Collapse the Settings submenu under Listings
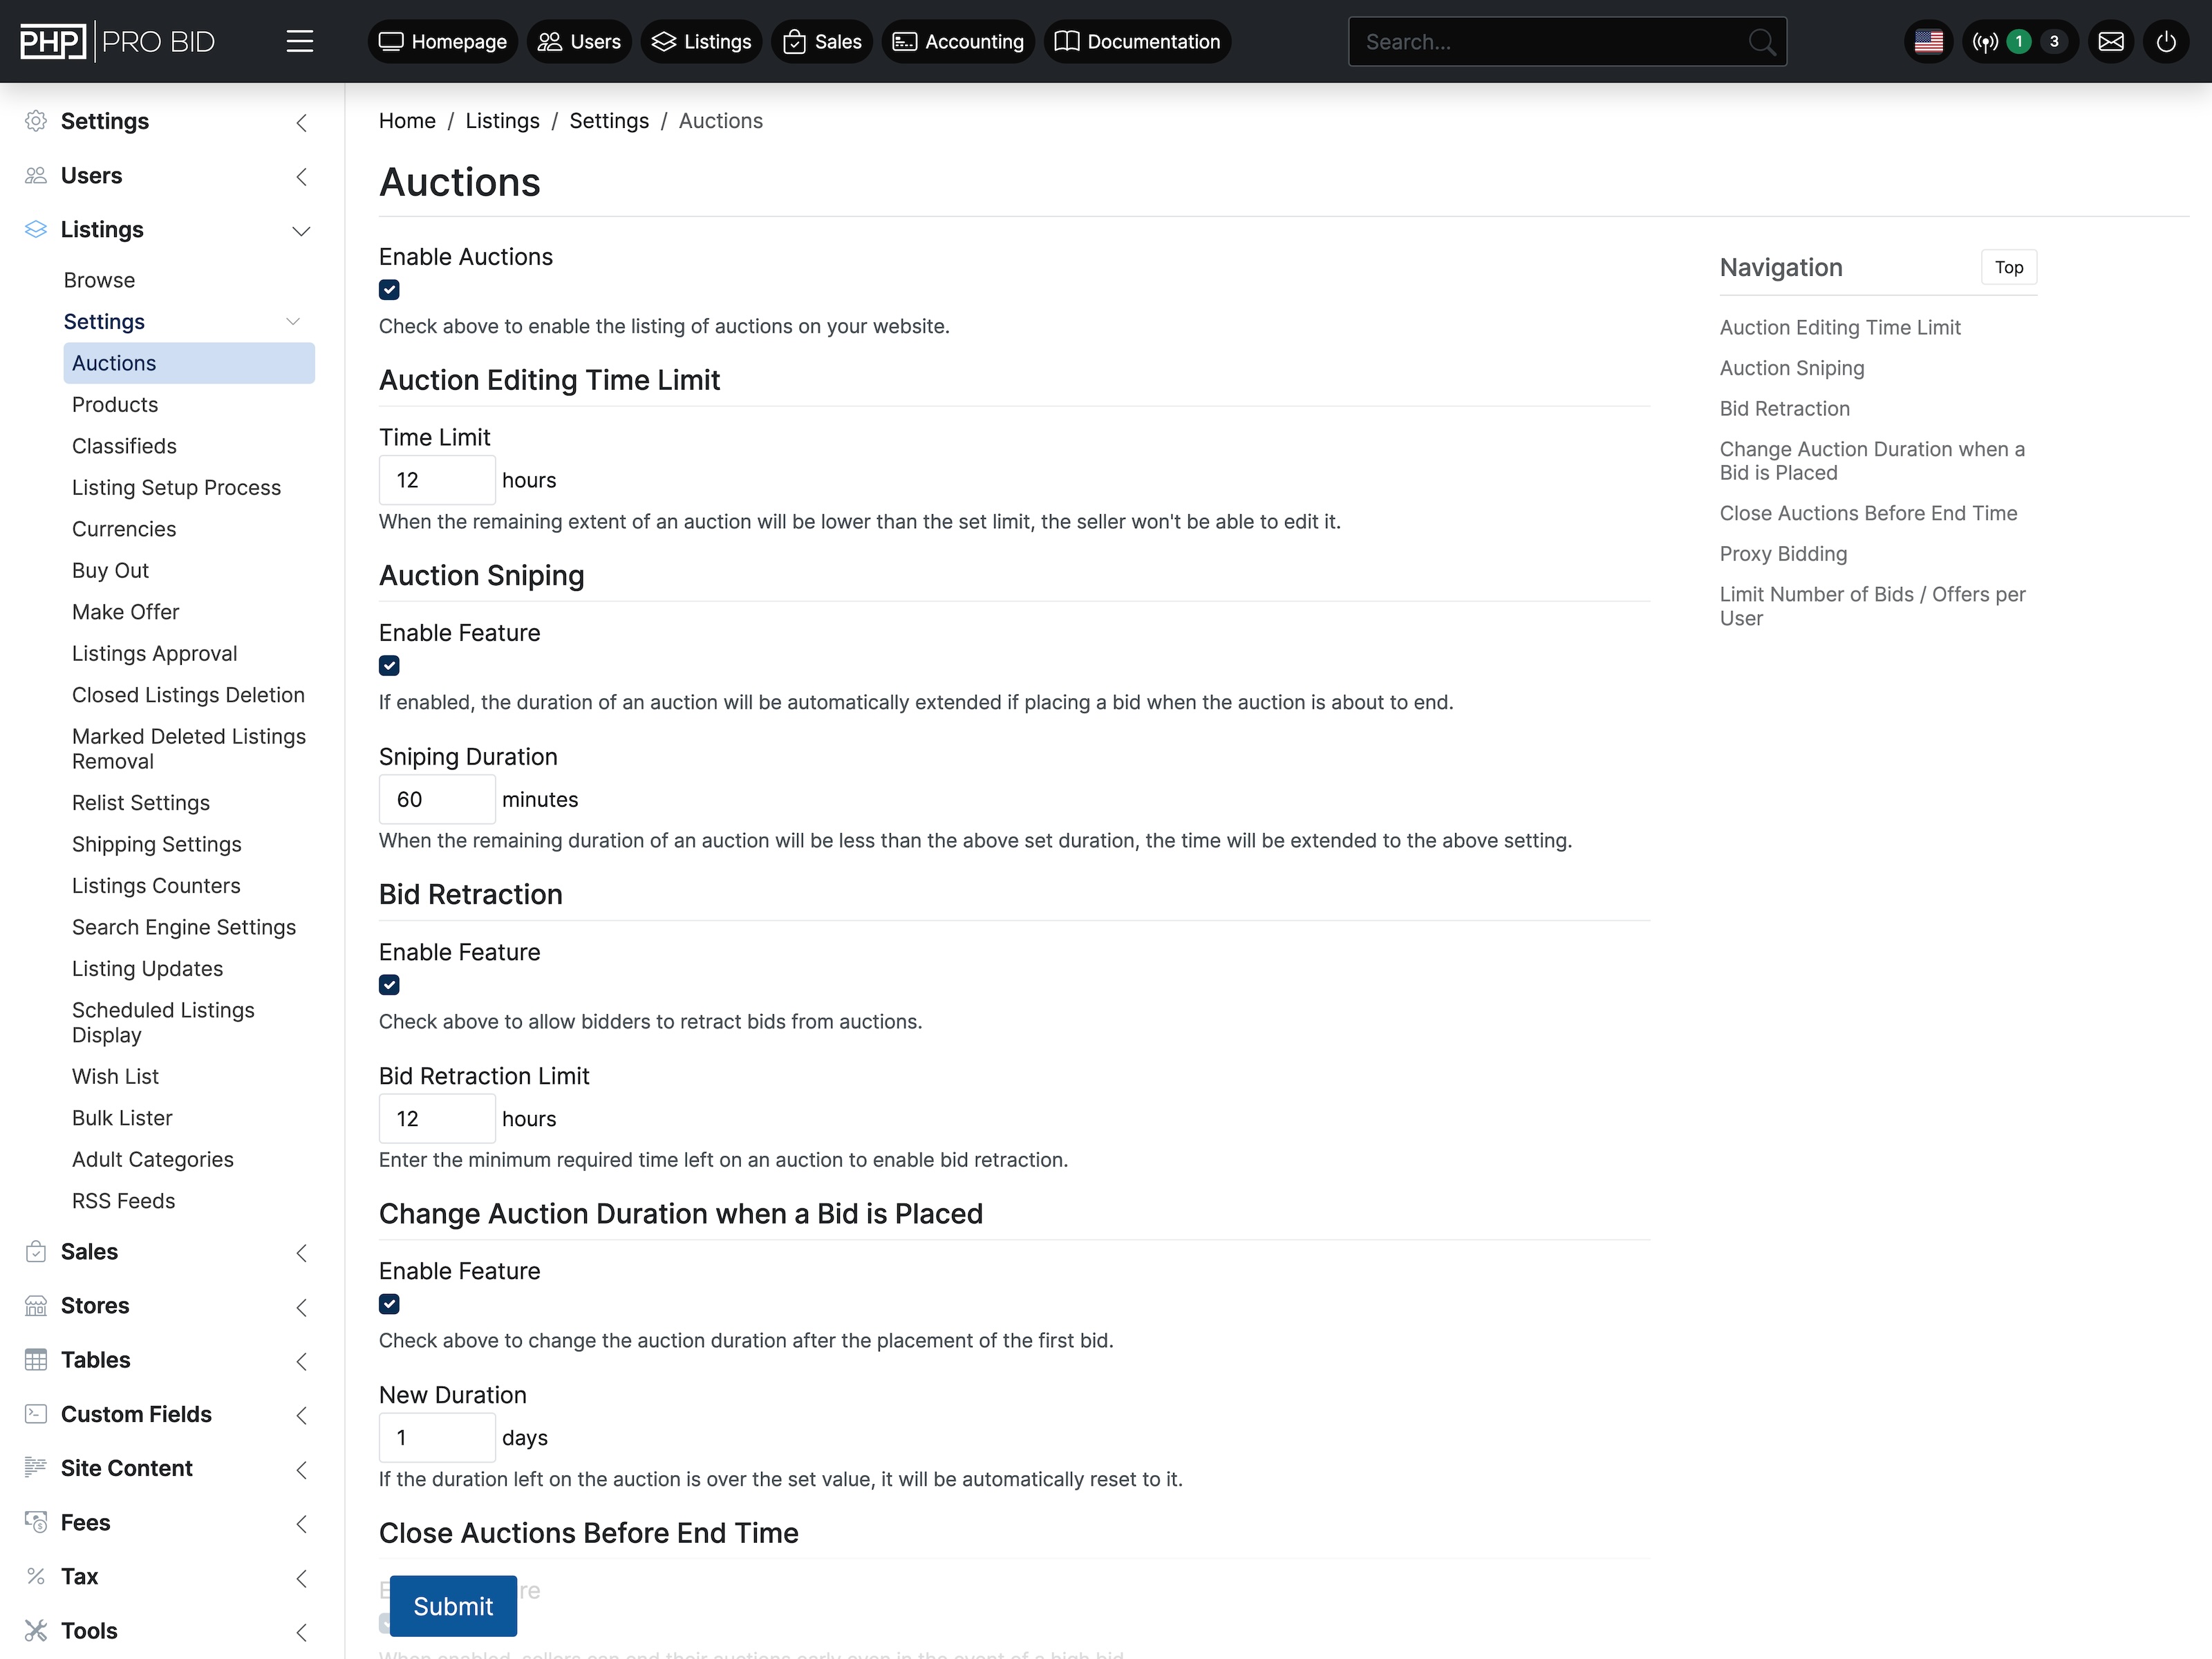Image resolution: width=2212 pixels, height=1659 pixels. [293, 321]
